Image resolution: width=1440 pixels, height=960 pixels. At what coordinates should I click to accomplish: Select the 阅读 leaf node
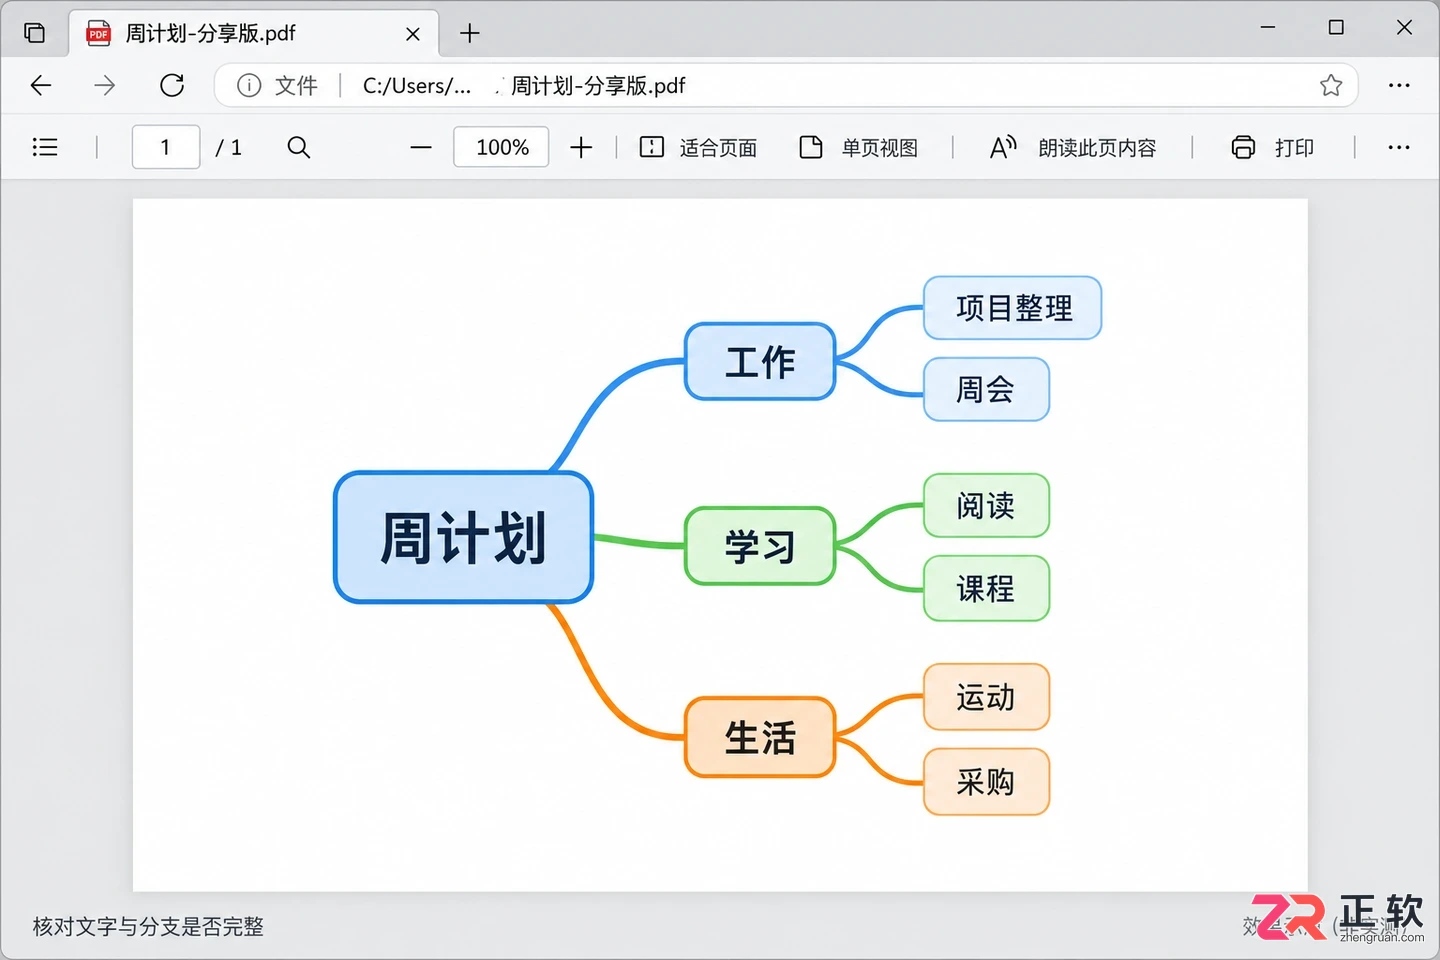pos(986,505)
